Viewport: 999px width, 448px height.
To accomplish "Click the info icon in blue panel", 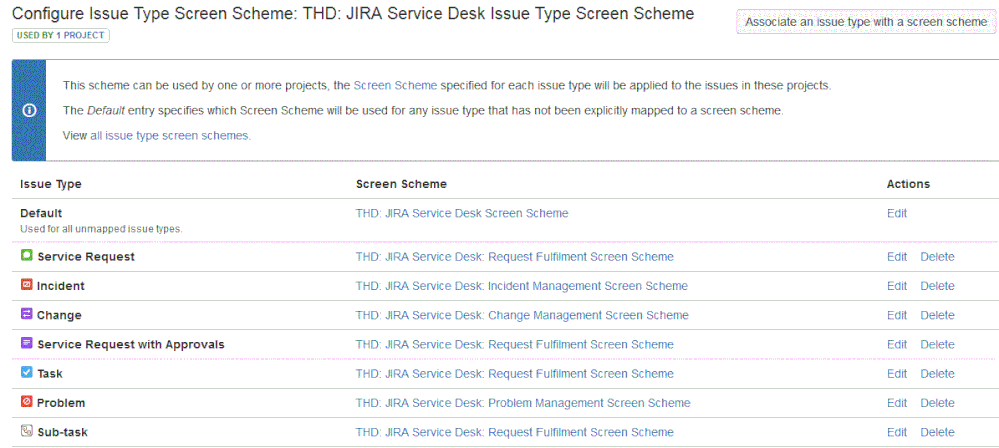I will (x=29, y=110).
